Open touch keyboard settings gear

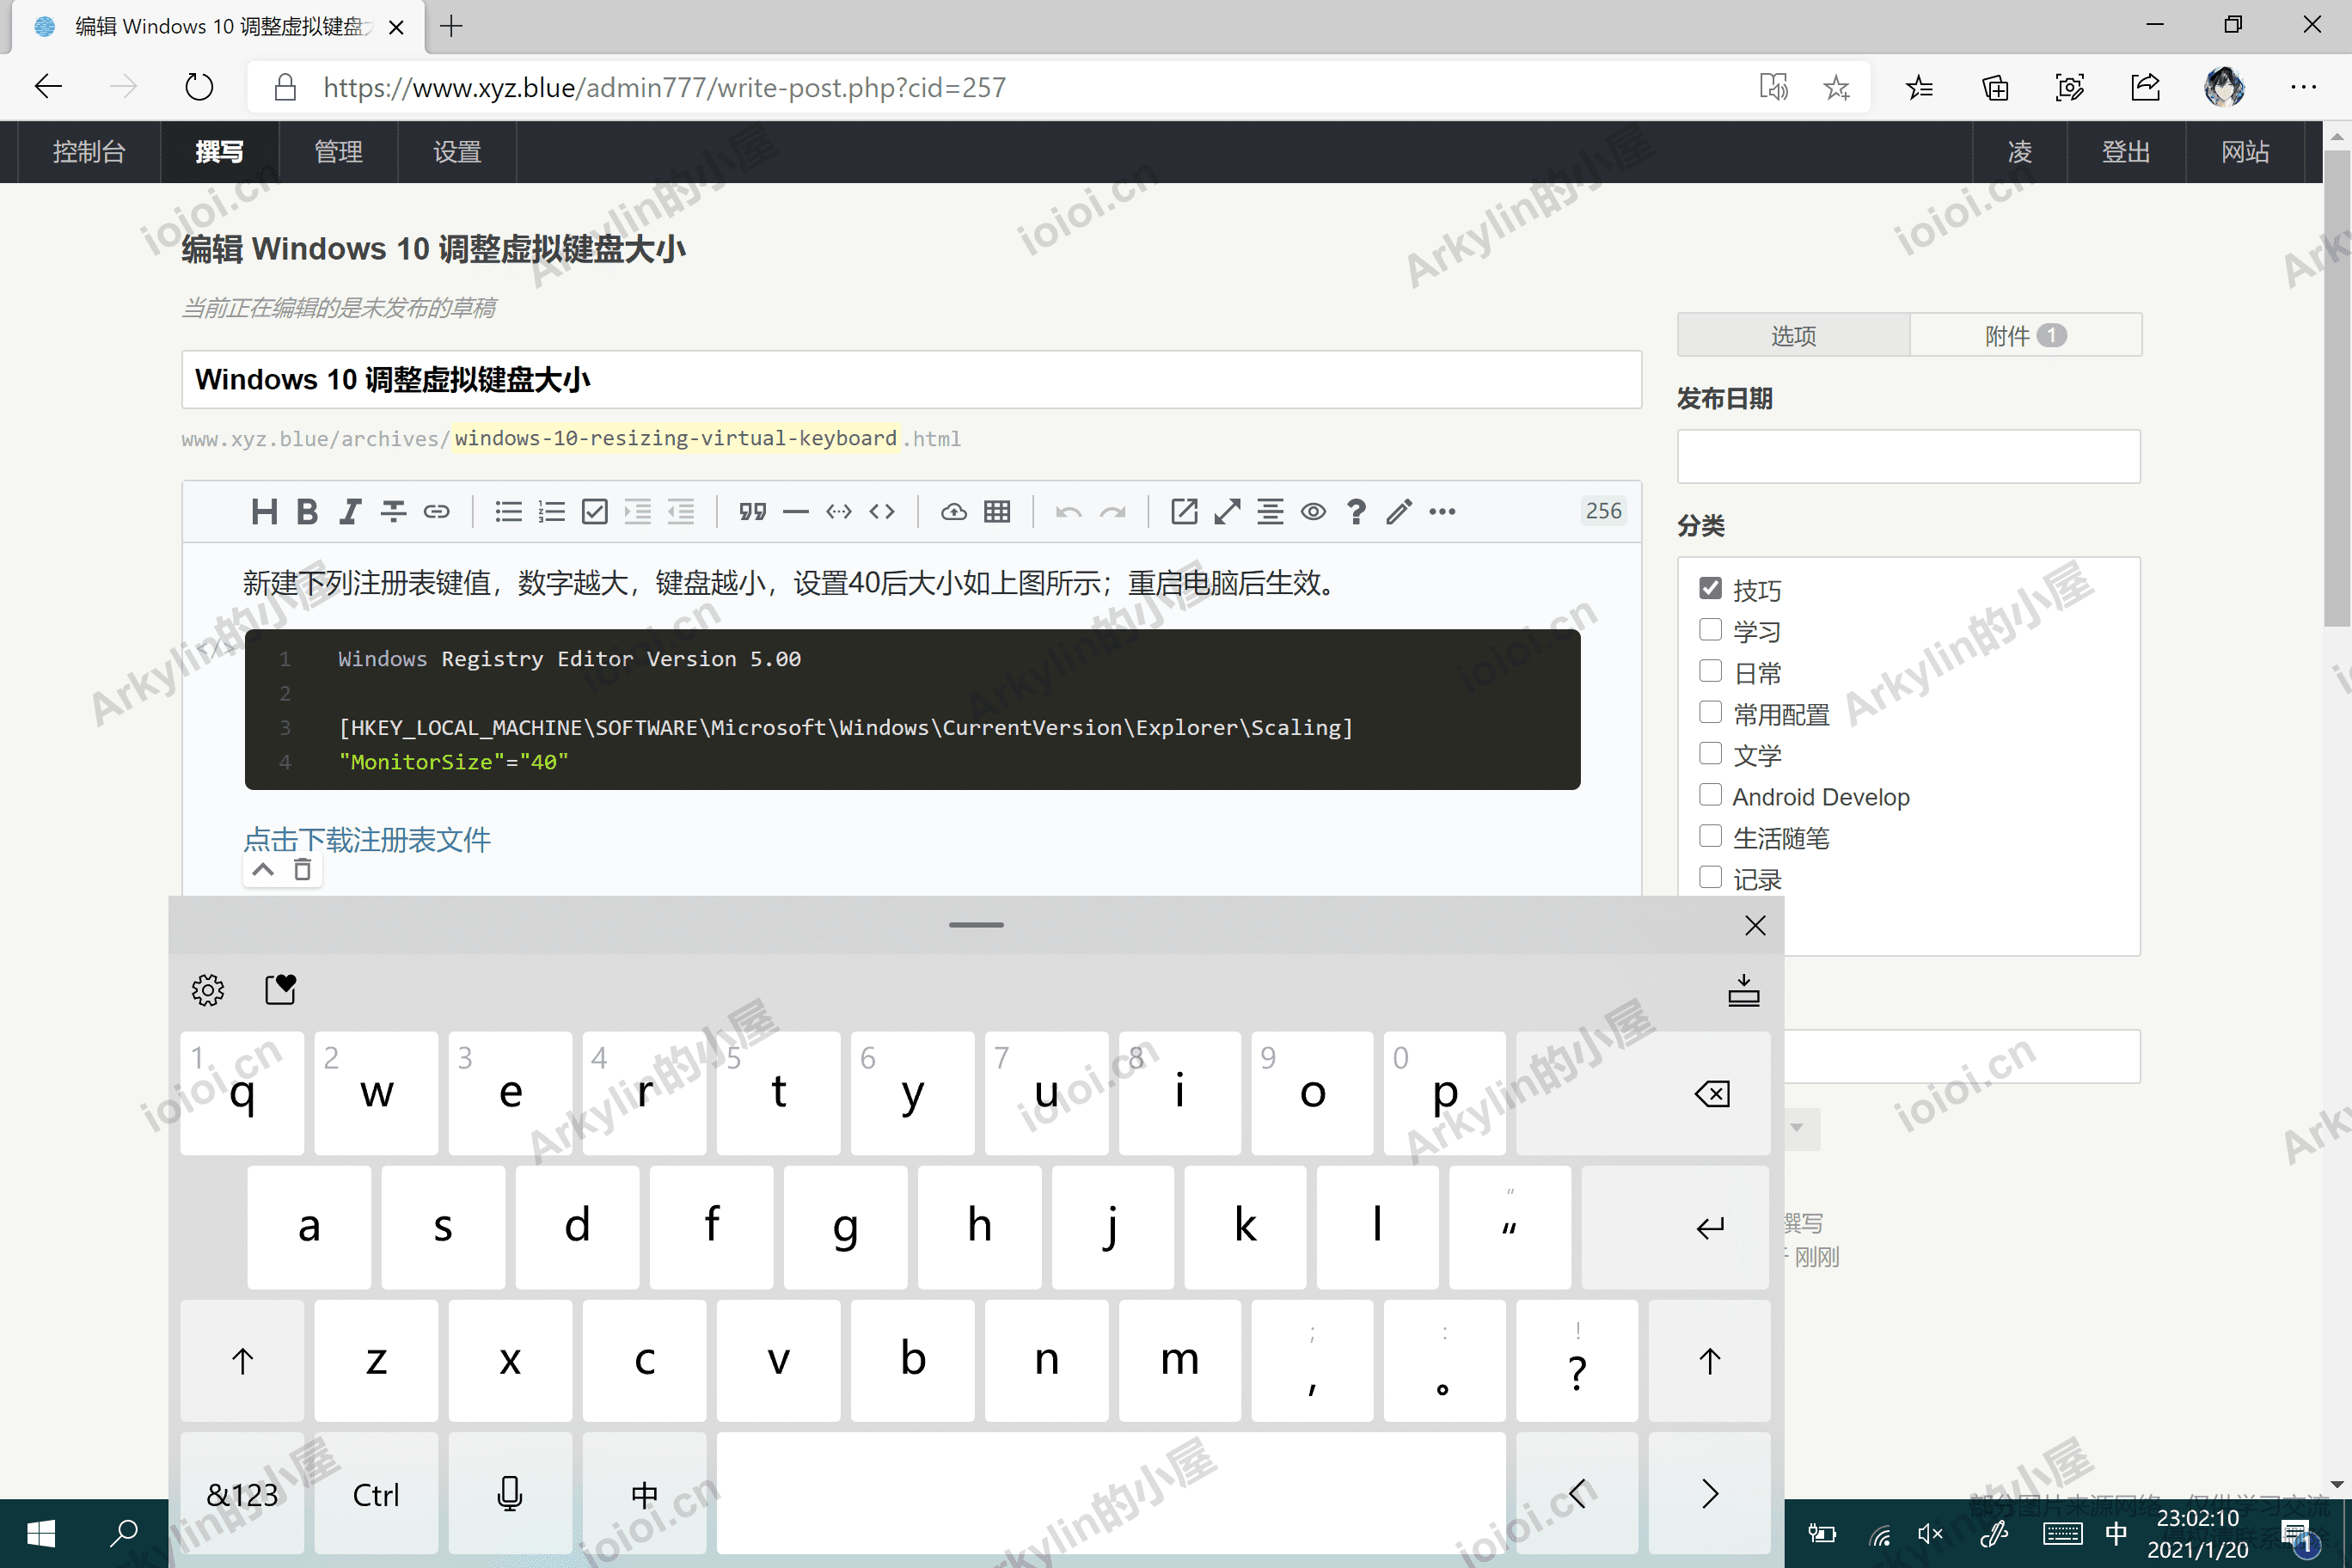tap(208, 990)
